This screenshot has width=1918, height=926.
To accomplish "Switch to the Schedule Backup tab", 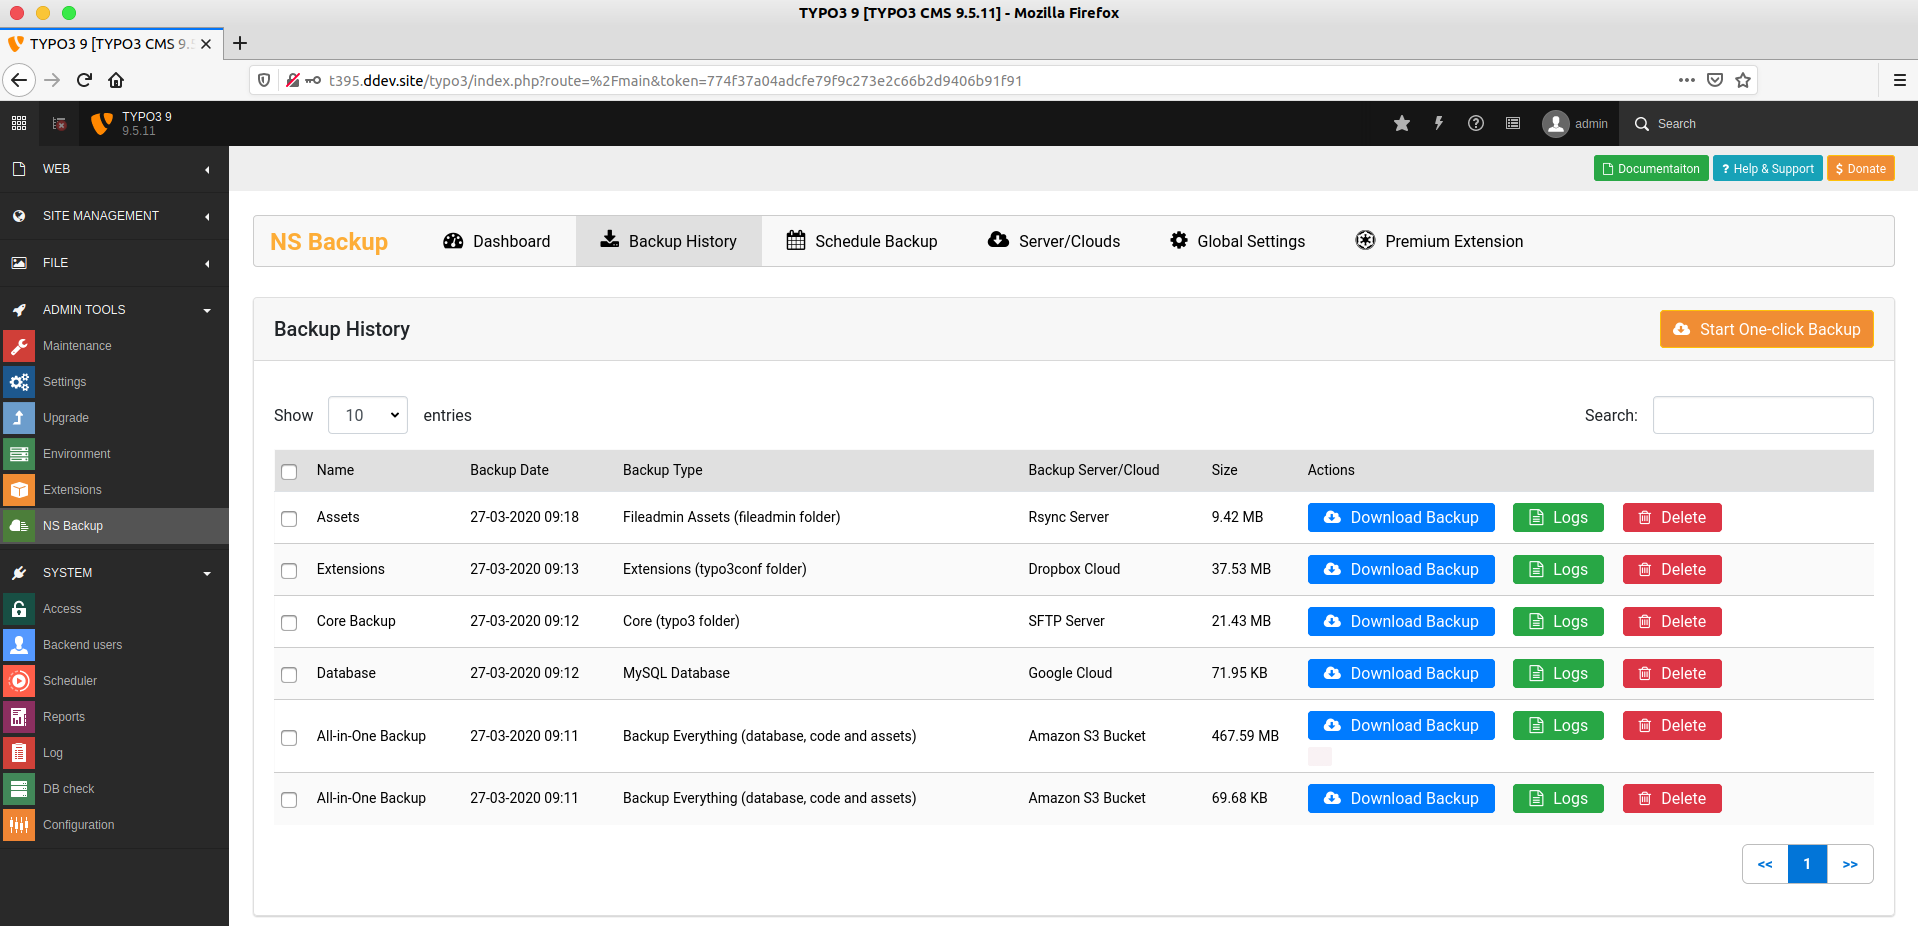I will [862, 241].
